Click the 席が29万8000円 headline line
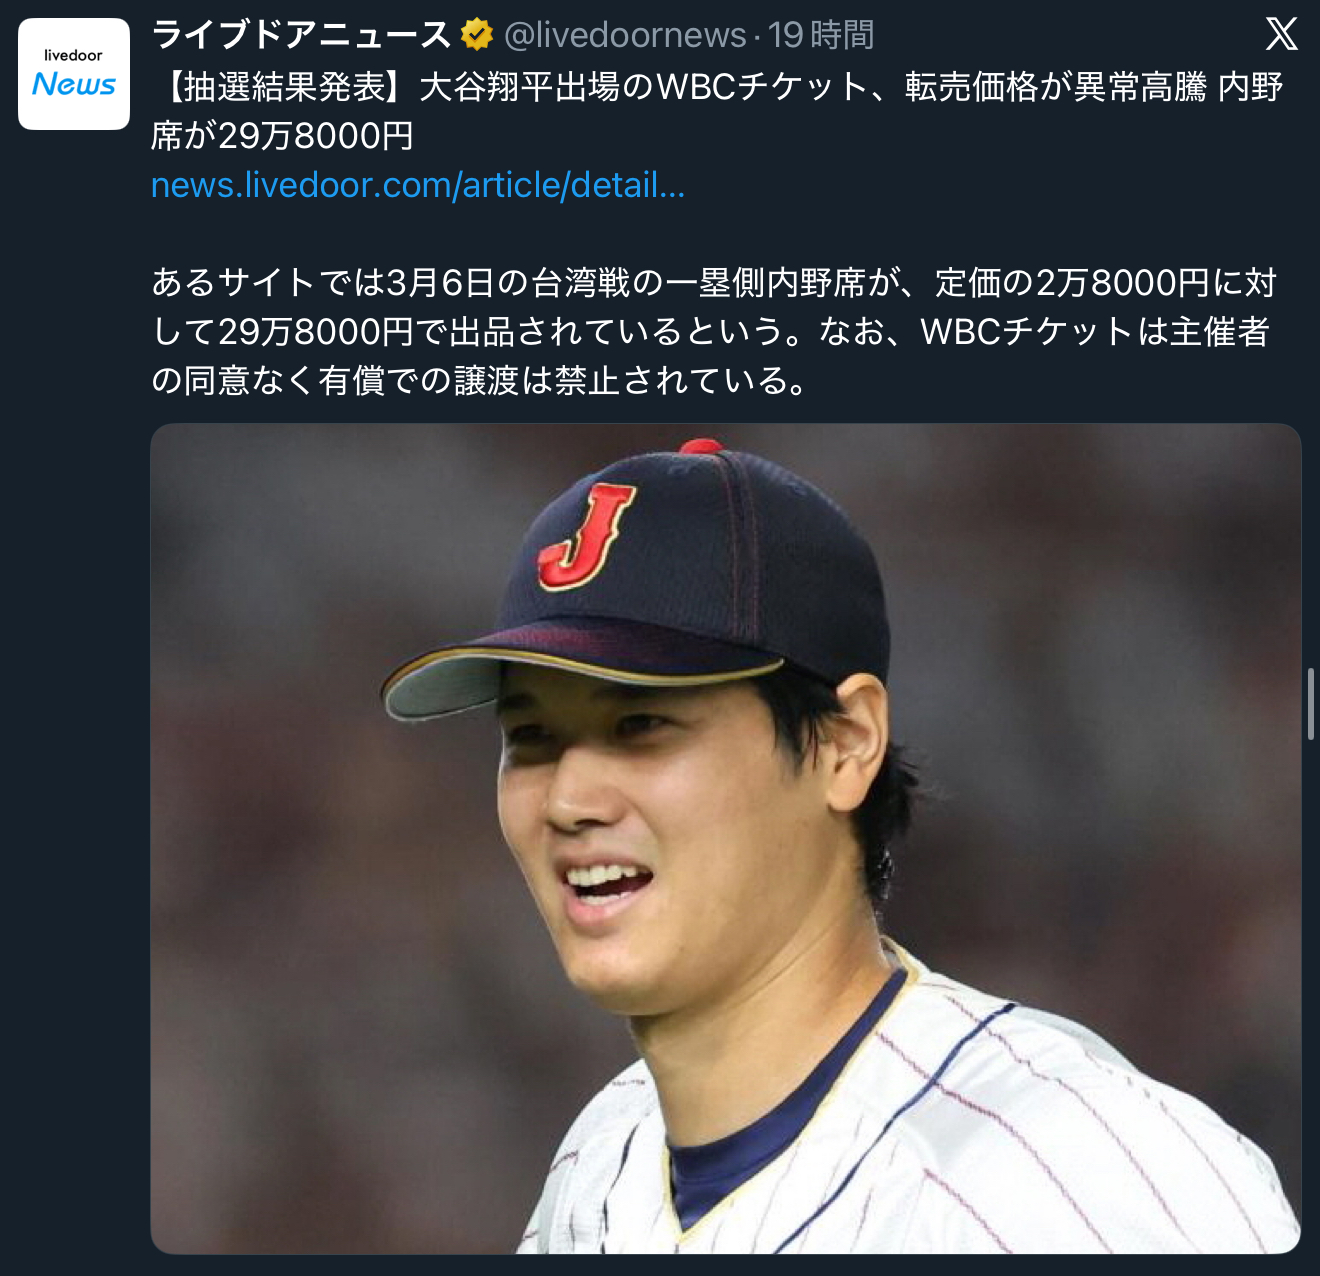 pyautogui.click(x=282, y=136)
